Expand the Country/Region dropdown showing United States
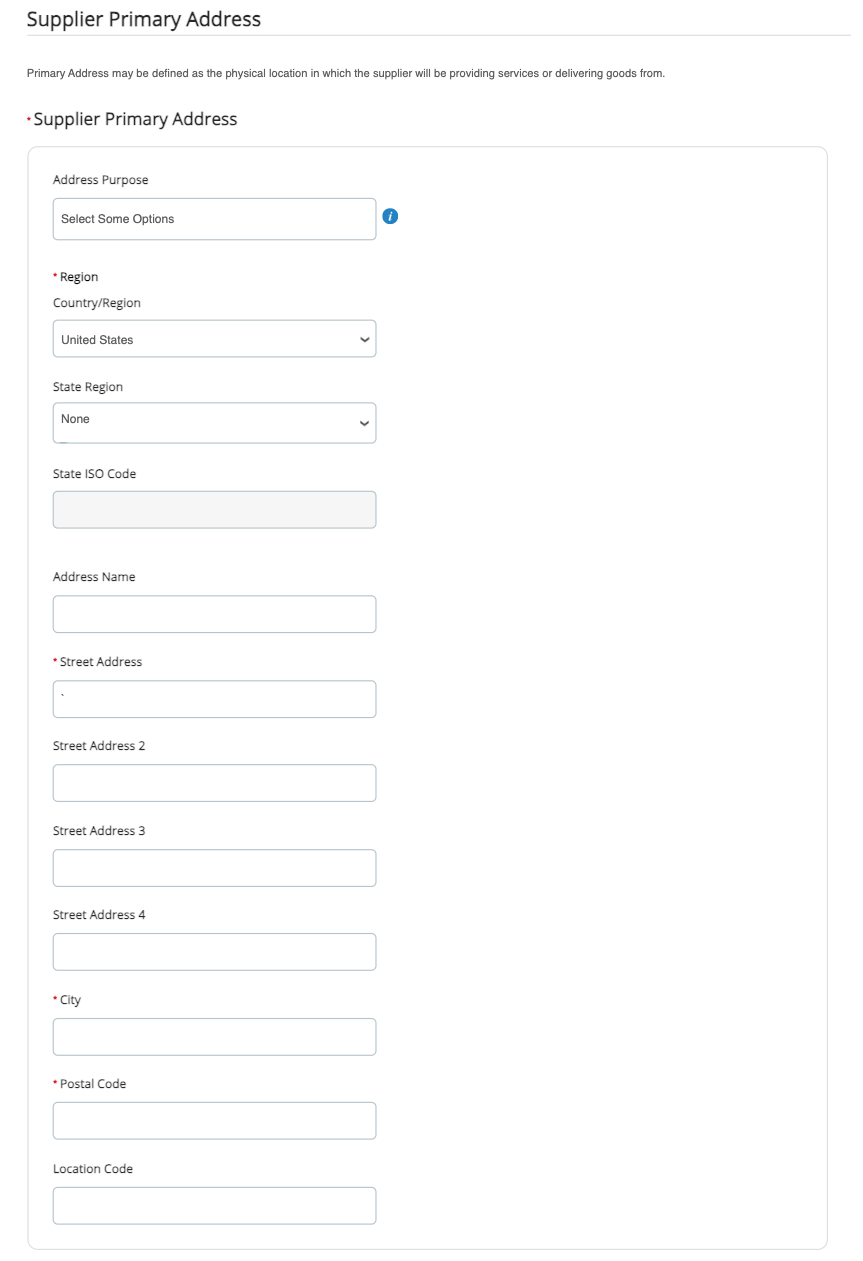 pyautogui.click(x=214, y=339)
